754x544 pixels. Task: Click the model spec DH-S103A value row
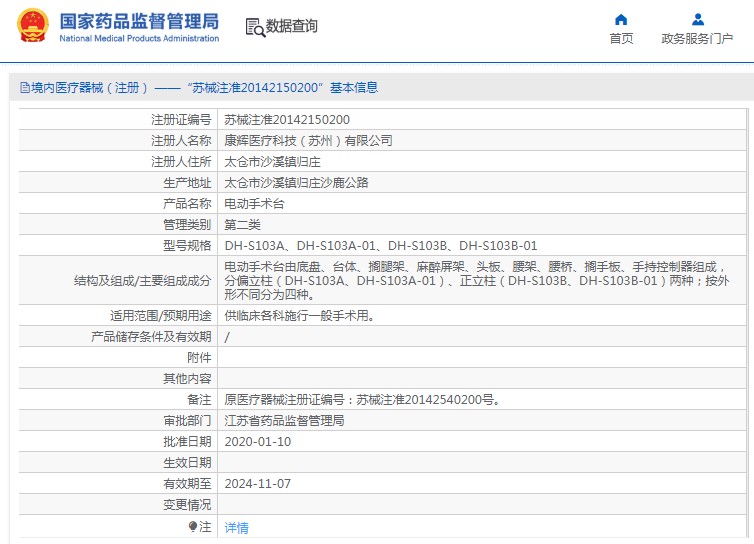(381, 245)
